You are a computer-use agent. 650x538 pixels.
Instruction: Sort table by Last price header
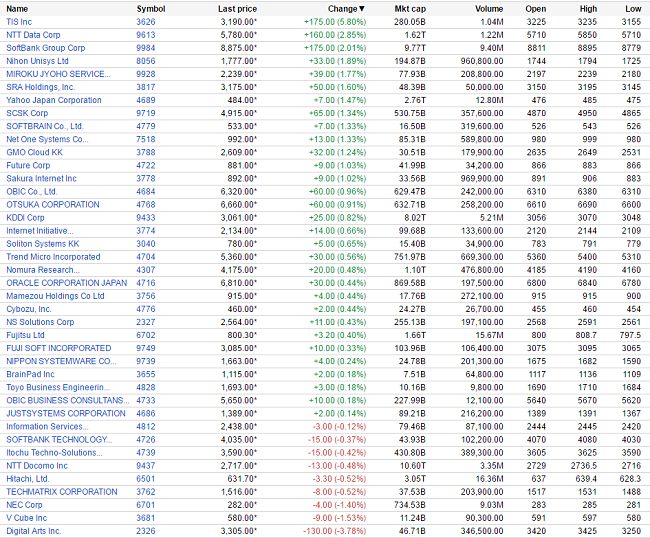point(238,9)
